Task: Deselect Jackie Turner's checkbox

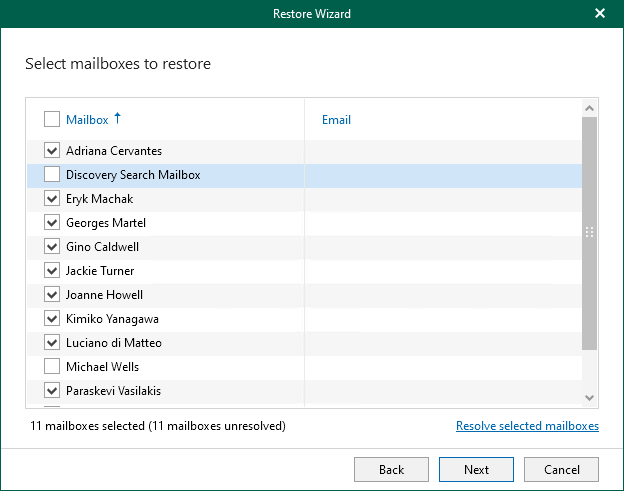Action: coord(52,271)
